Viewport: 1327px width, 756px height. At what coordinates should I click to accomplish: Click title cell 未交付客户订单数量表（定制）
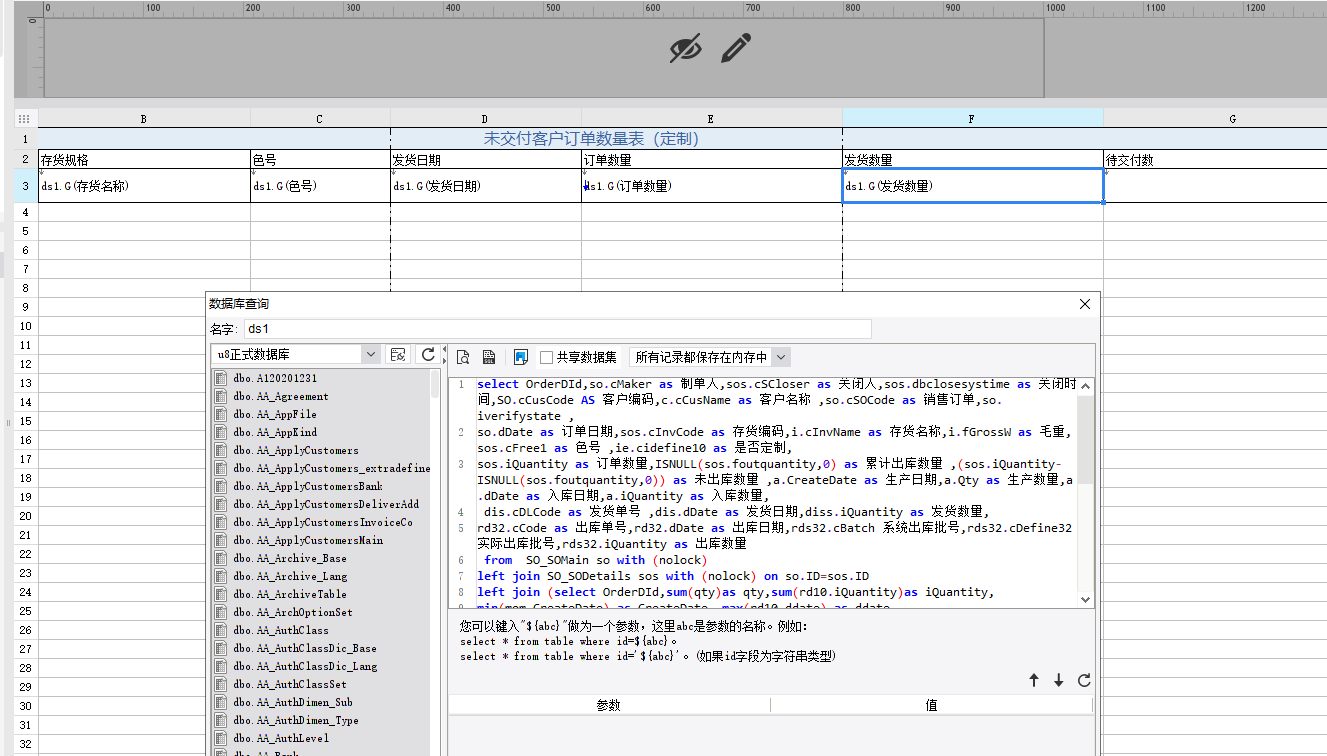click(x=591, y=139)
